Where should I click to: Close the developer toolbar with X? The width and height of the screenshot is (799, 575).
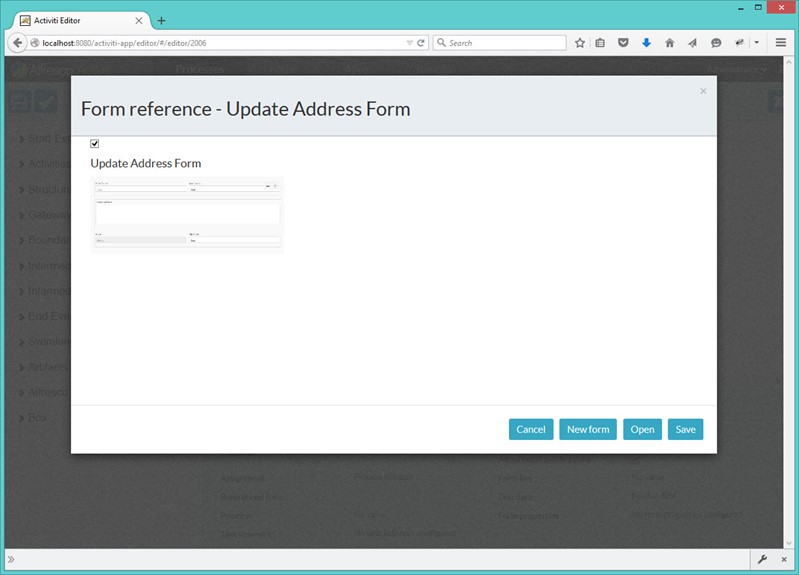click(784, 559)
